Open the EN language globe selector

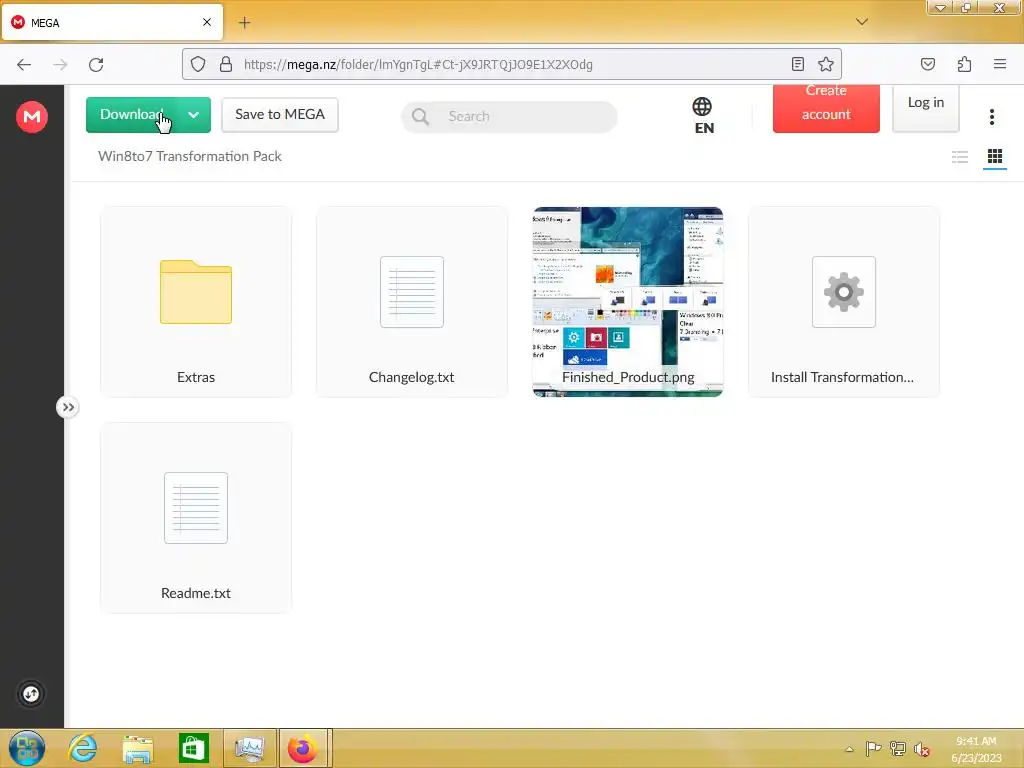point(703,116)
